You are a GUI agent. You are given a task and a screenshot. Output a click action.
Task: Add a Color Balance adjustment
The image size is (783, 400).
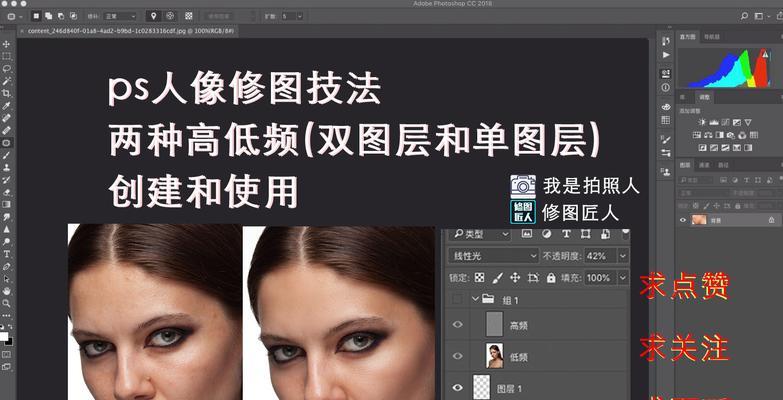(x=708, y=135)
